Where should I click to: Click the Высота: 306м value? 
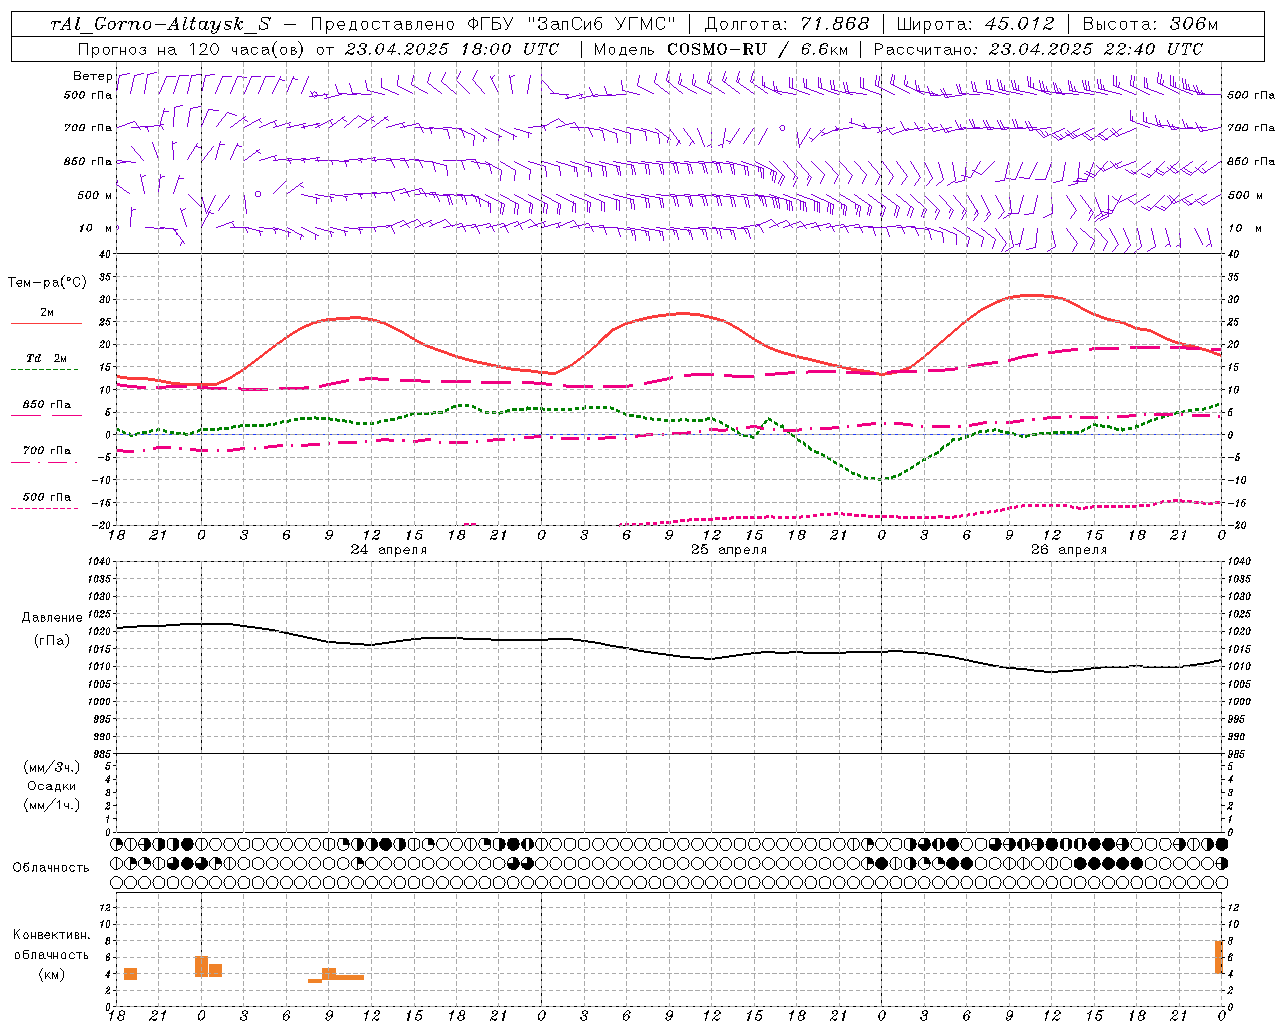(1151, 24)
